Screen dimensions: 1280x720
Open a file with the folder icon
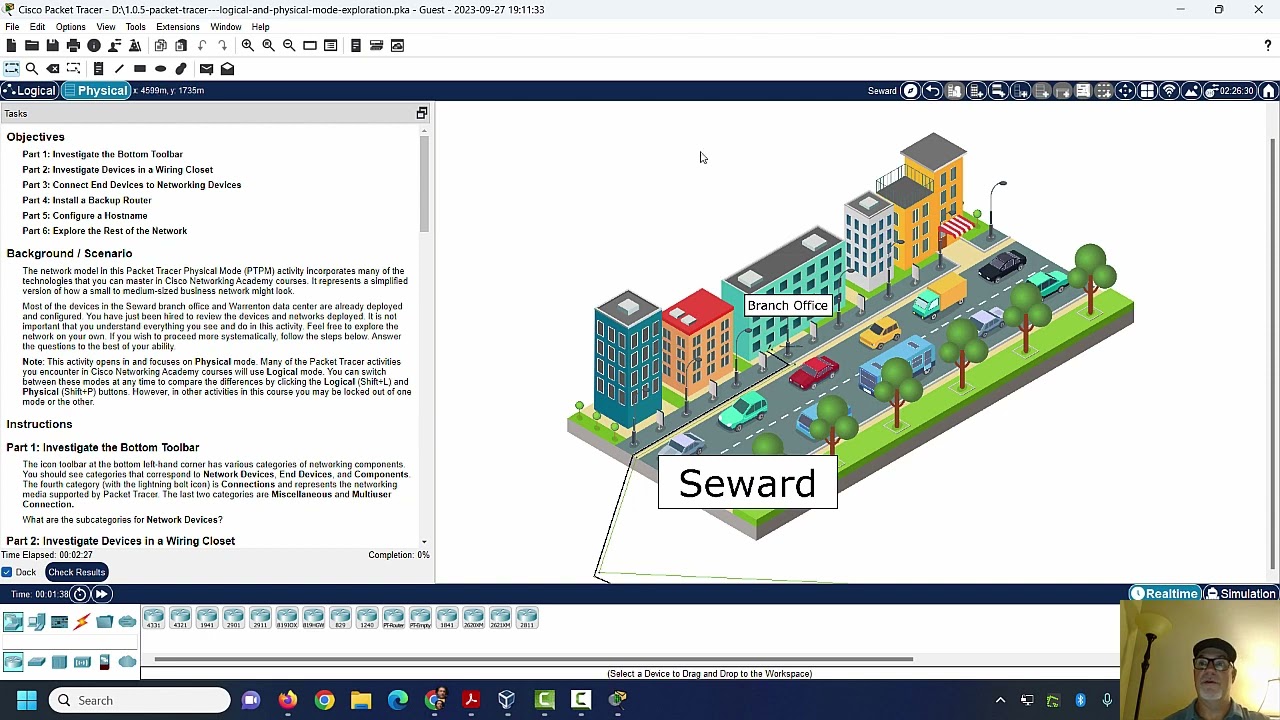tap(32, 46)
